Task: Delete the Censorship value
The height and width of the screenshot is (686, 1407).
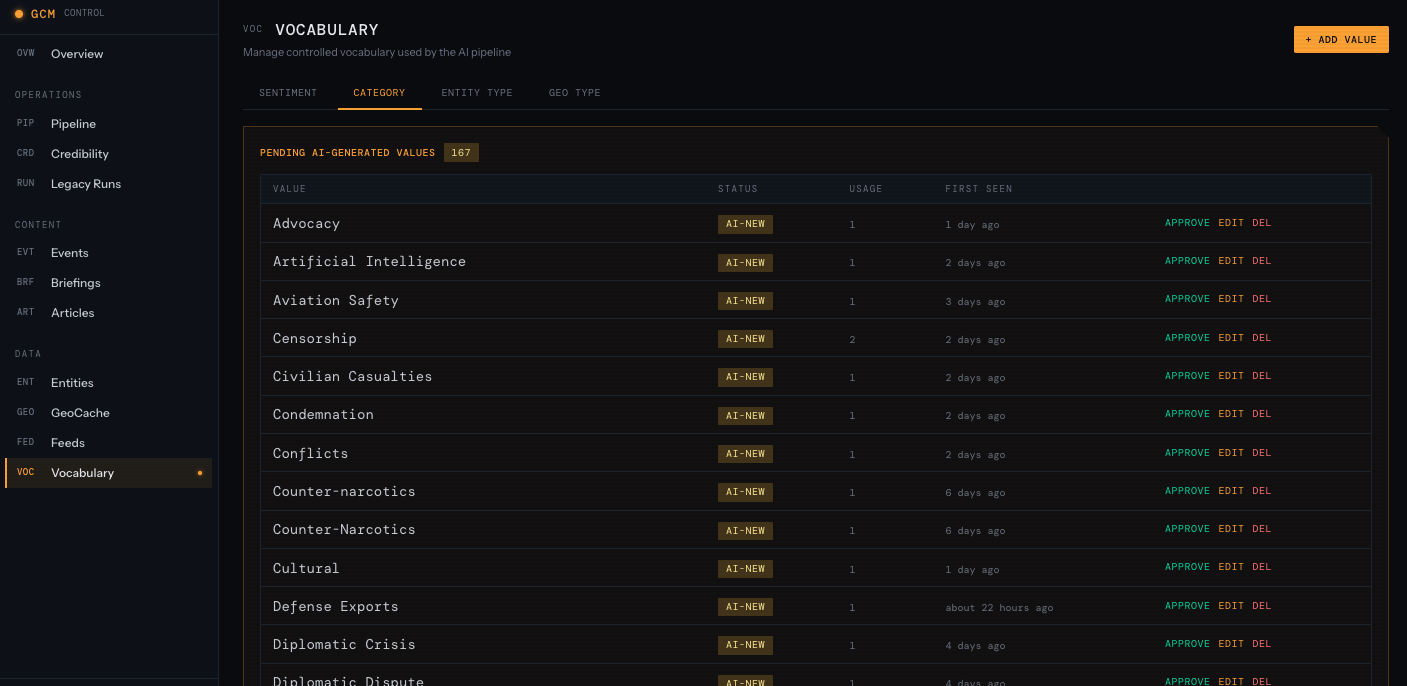Action: click(x=1261, y=338)
